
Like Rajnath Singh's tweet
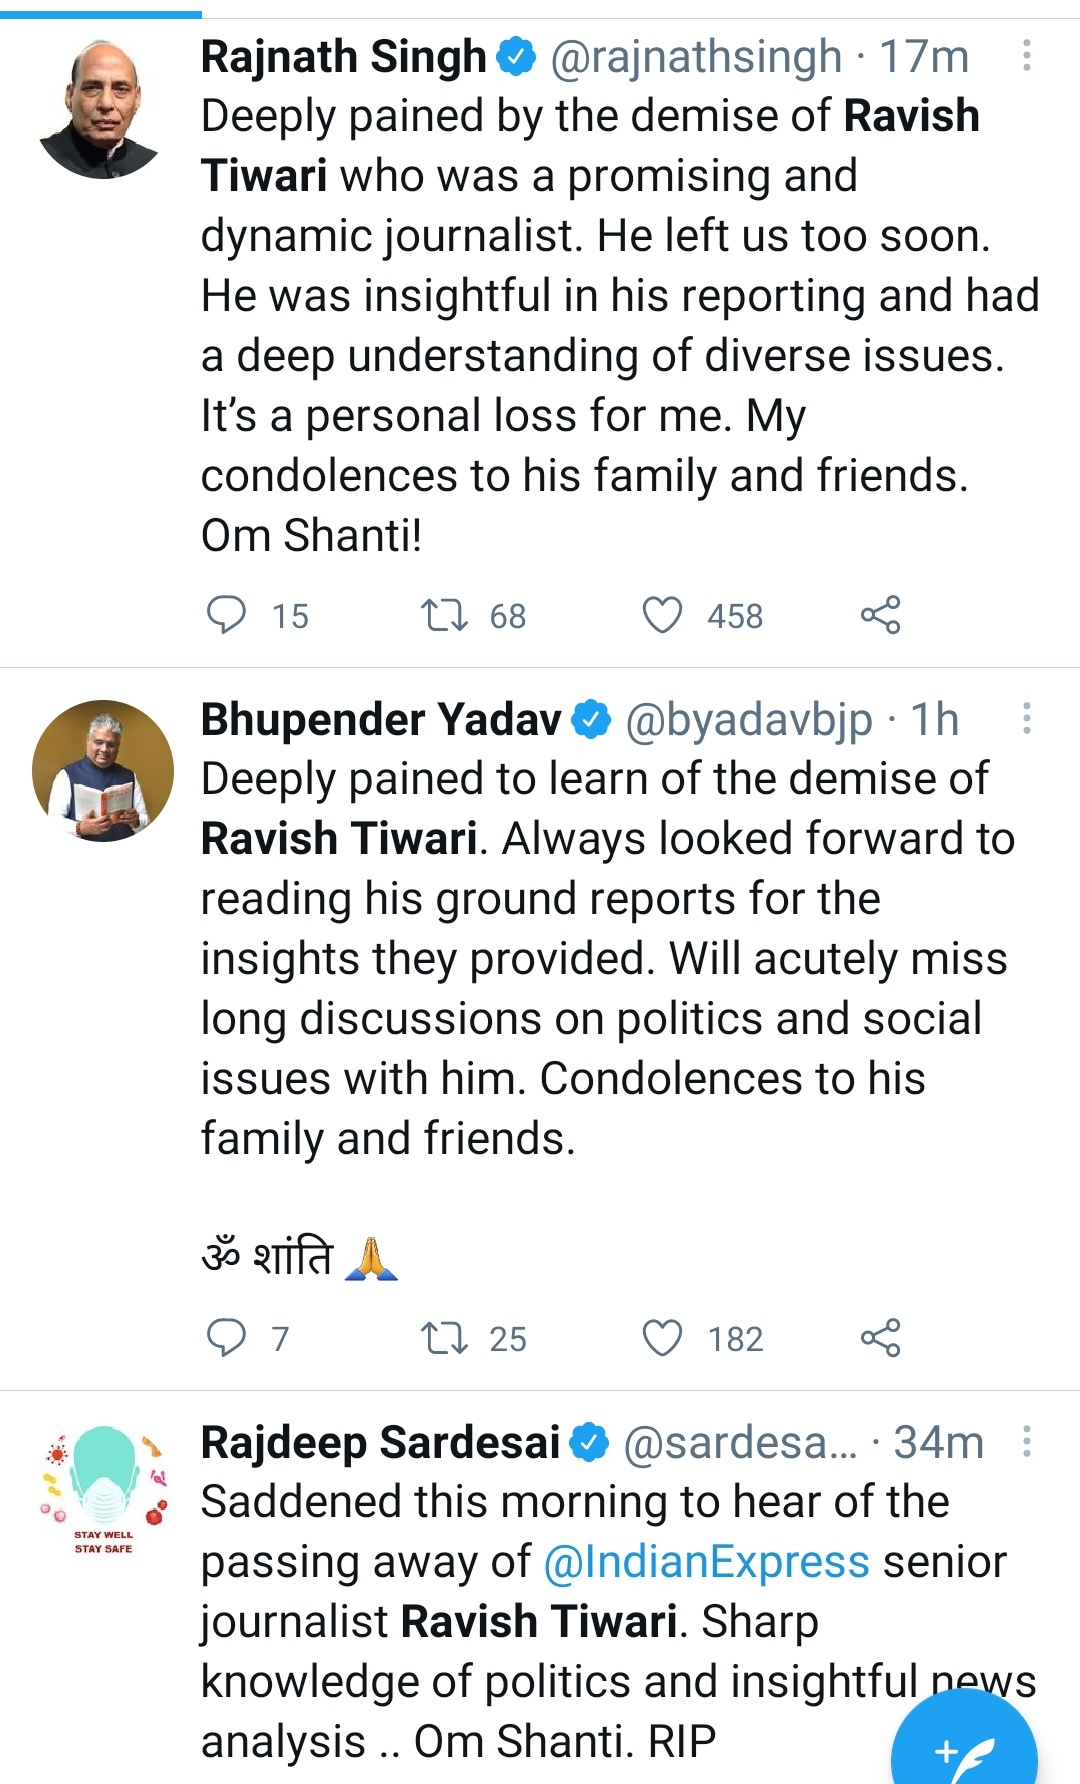[x=662, y=615]
